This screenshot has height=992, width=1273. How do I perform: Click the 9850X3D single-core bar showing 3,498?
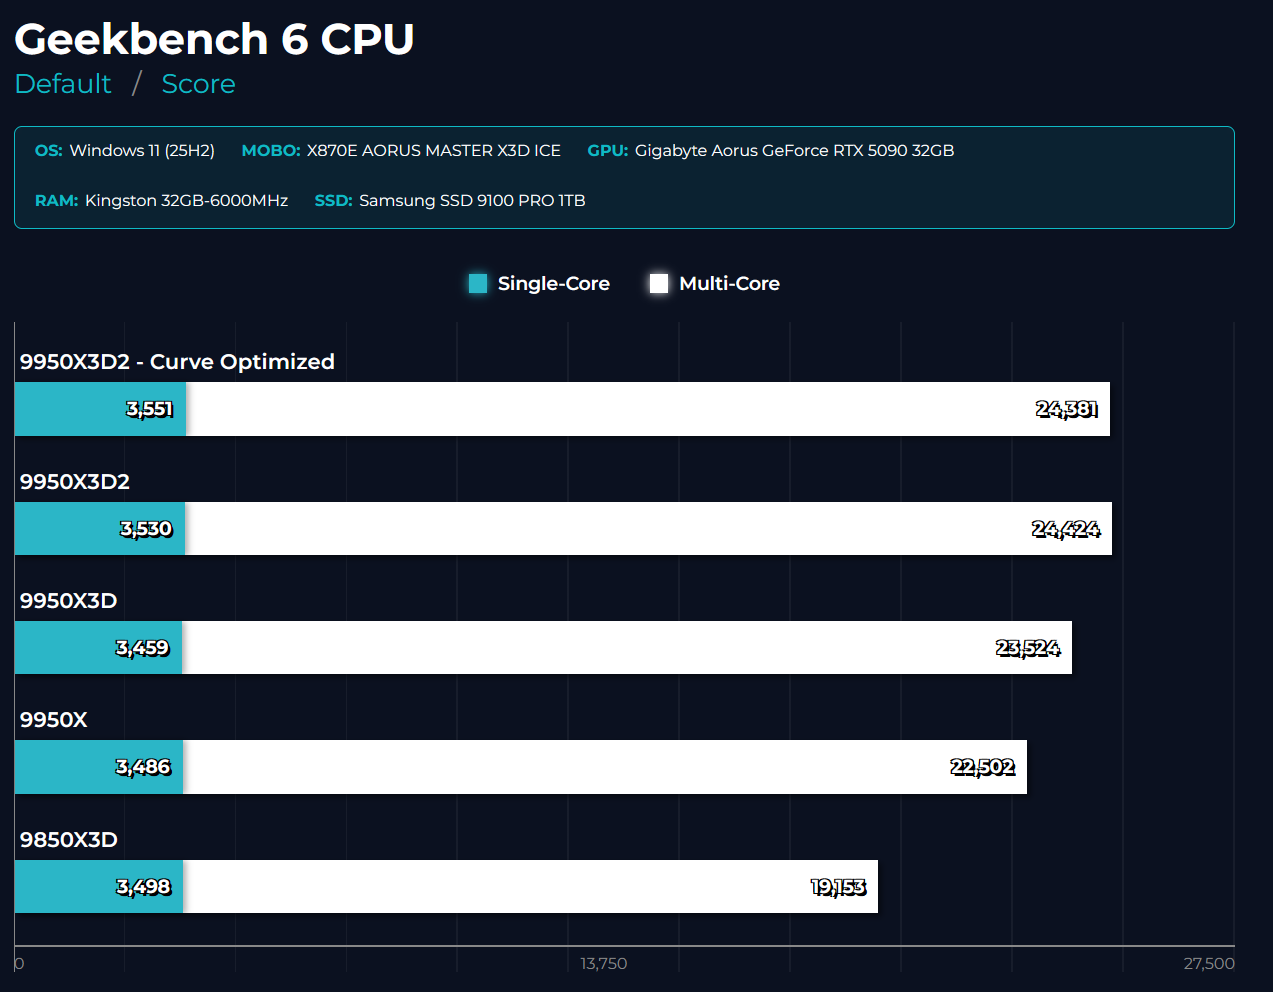[x=98, y=887]
